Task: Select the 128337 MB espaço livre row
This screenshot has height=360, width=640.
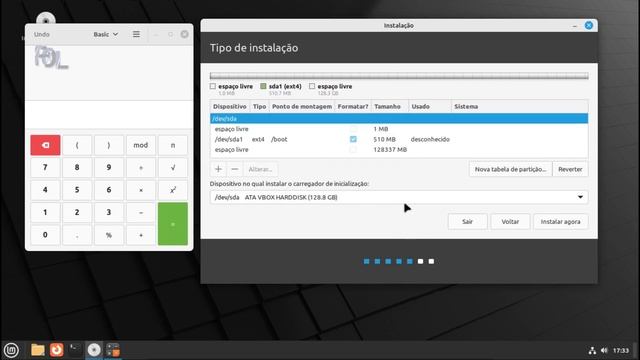Action: pyautogui.click(x=399, y=150)
